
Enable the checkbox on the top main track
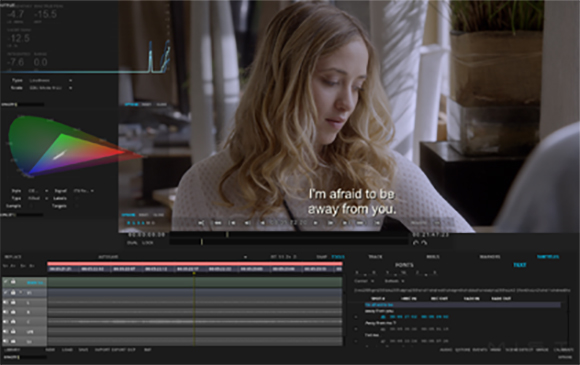coord(6,282)
